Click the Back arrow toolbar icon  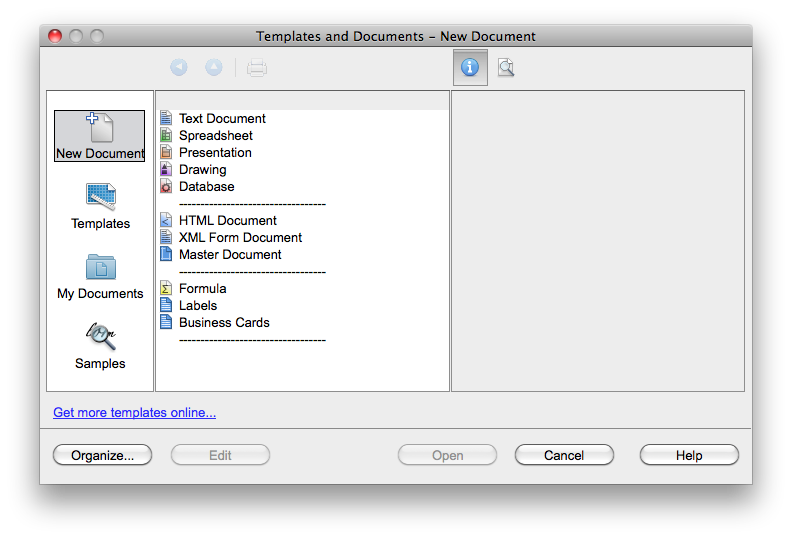179,67
